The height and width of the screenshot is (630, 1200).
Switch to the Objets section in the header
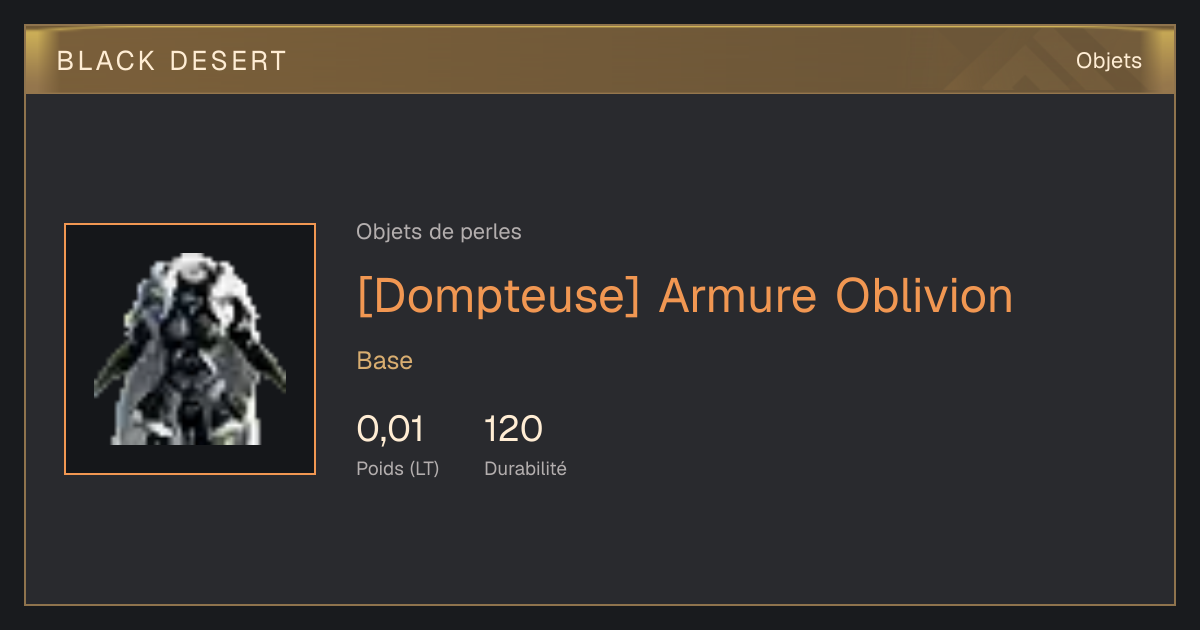pos(1109,61)
